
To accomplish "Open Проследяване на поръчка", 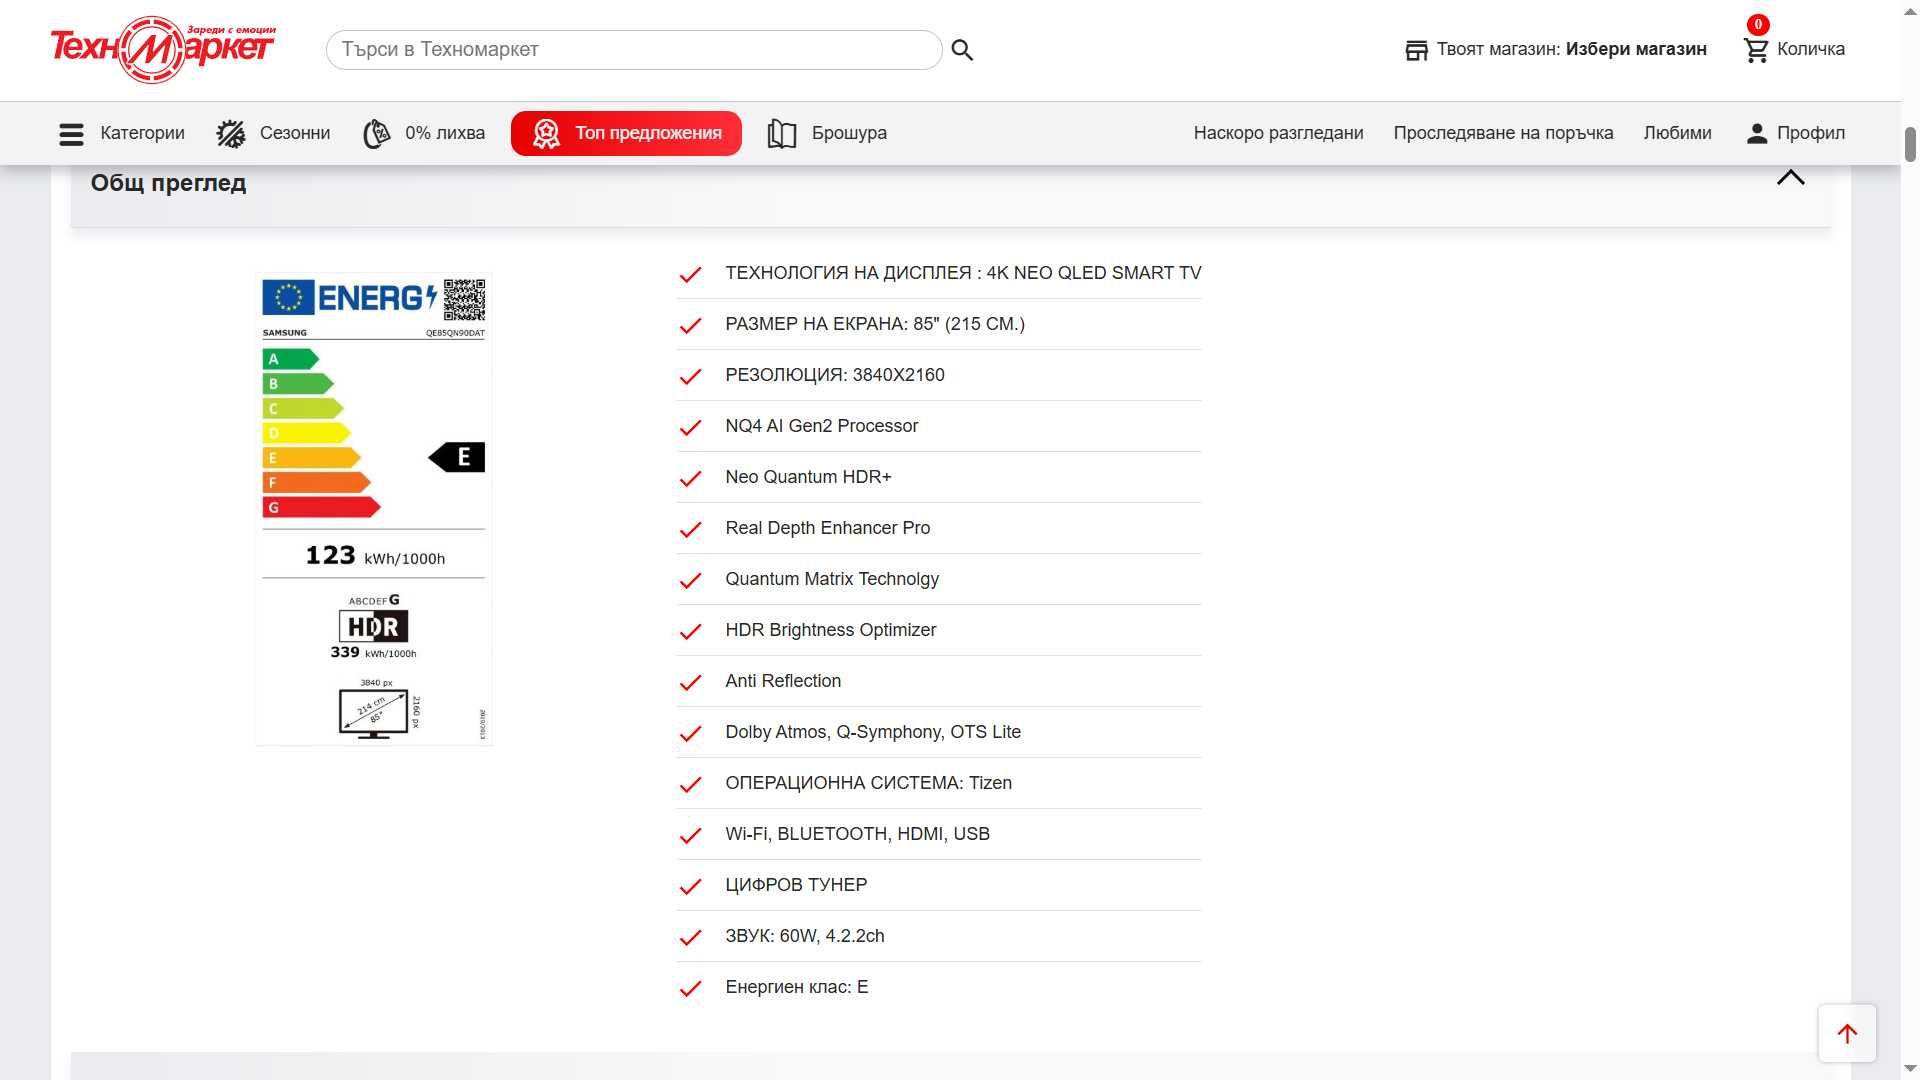I will (1503, 133).
